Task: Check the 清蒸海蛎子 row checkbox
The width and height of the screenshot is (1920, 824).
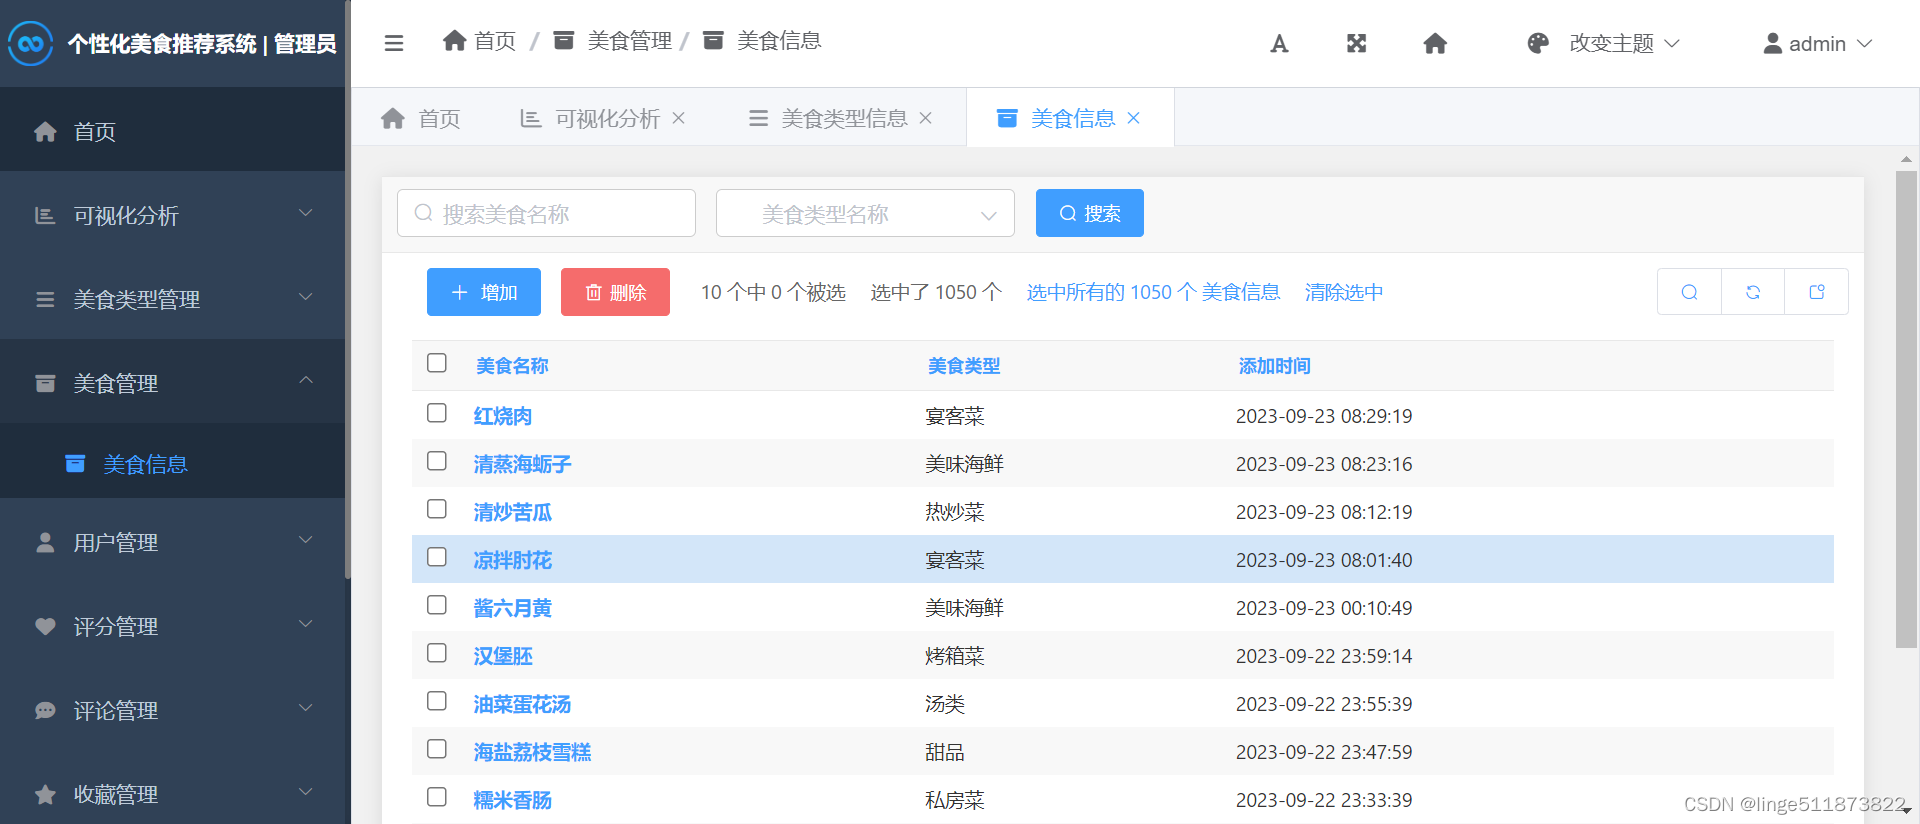Action: tap(437, 461)
